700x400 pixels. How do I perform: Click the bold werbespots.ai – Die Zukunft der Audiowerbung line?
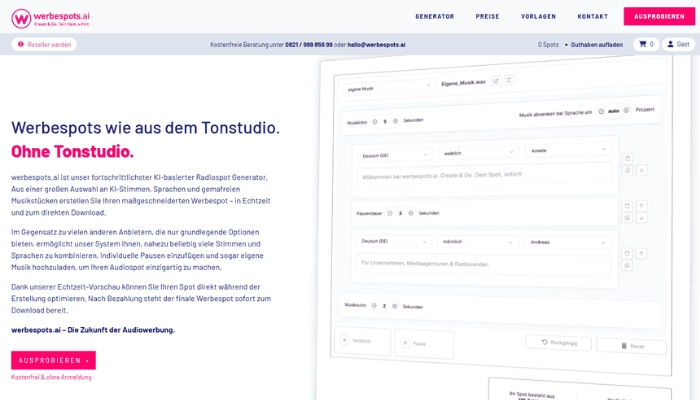pos(93,330)
